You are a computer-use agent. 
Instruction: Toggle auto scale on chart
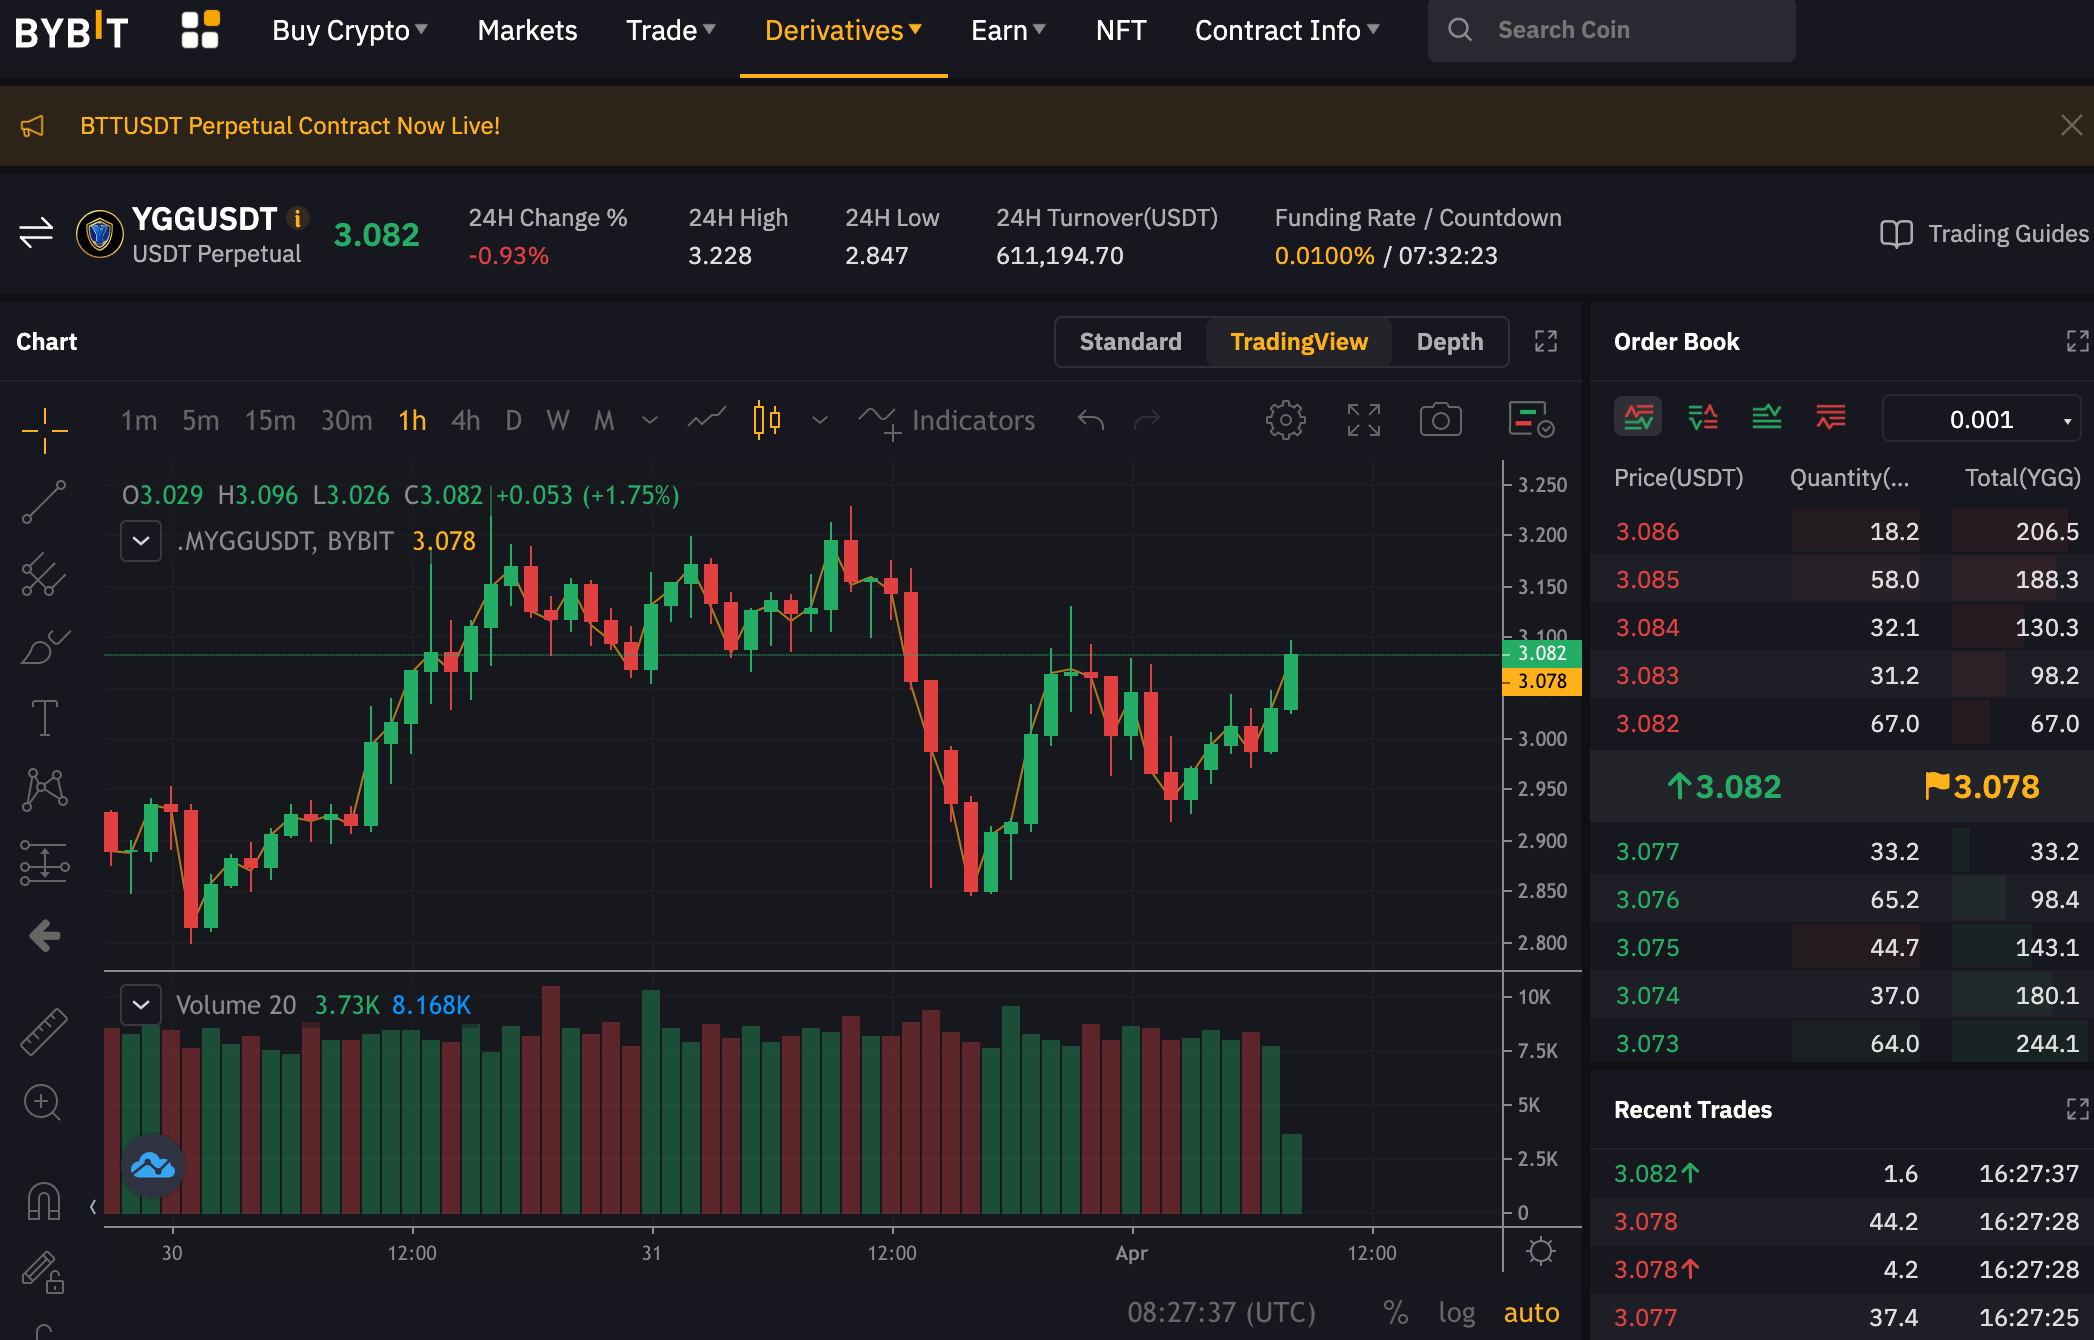[1531, 1312]
